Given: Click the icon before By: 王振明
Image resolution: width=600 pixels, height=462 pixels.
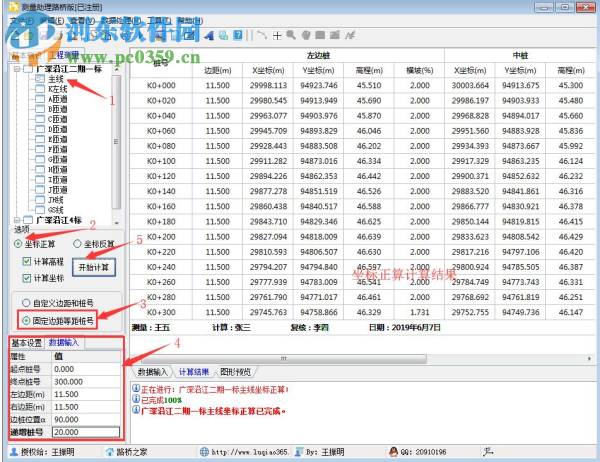Looking at the screenshot, I should pos(299,452).
